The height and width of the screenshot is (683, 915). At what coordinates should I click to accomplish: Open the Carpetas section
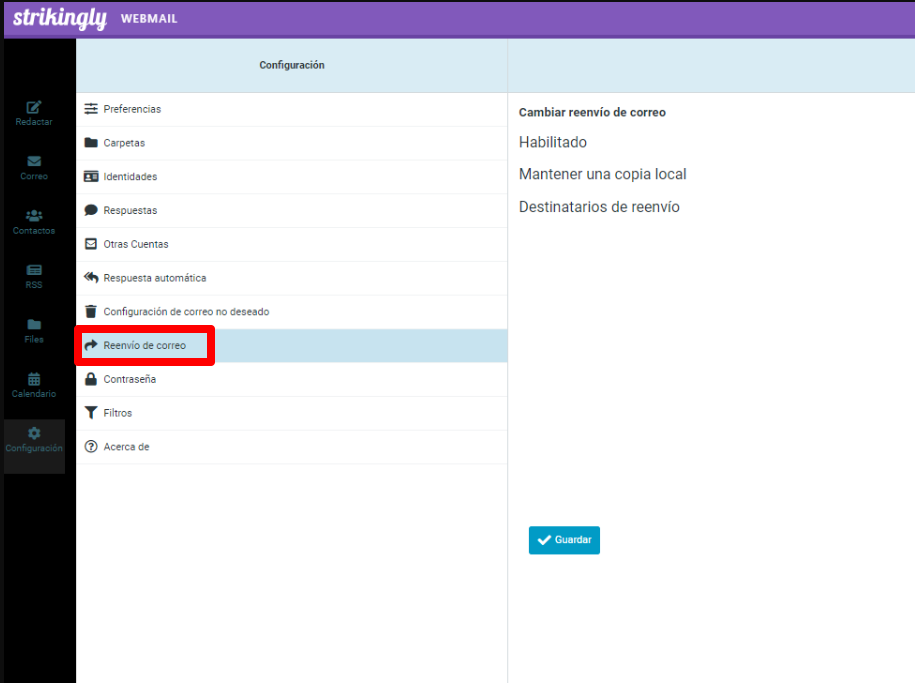(x=292, y=143)
